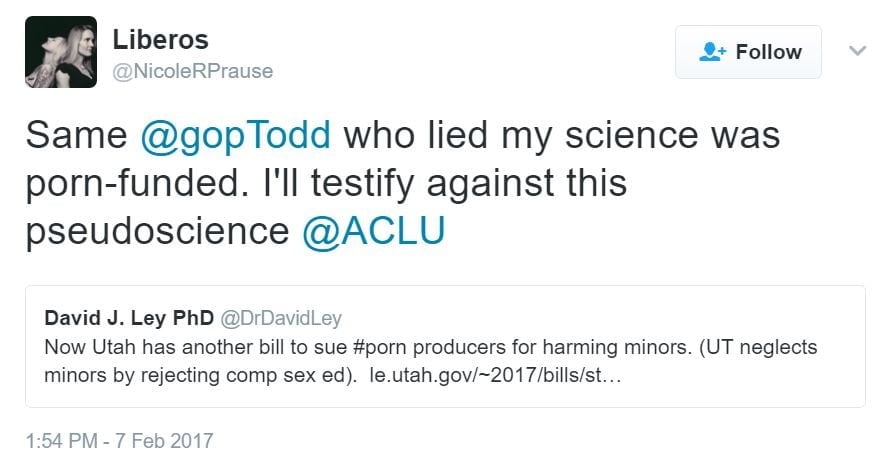This screenshot has width=877, height=467.
Task: Click the Liberos profile avatar photo
Action: 61,52
